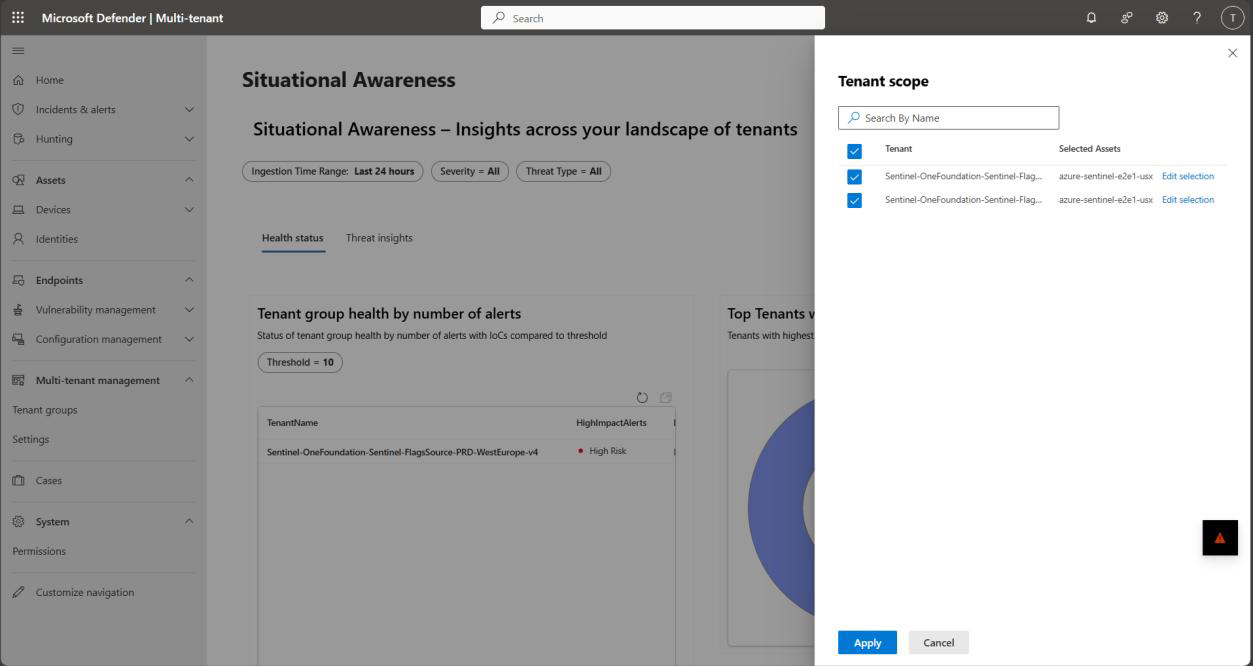Screen dimensions: 1253x666
Task: Expand Incidents & alerts chevron
Action: 189,109
